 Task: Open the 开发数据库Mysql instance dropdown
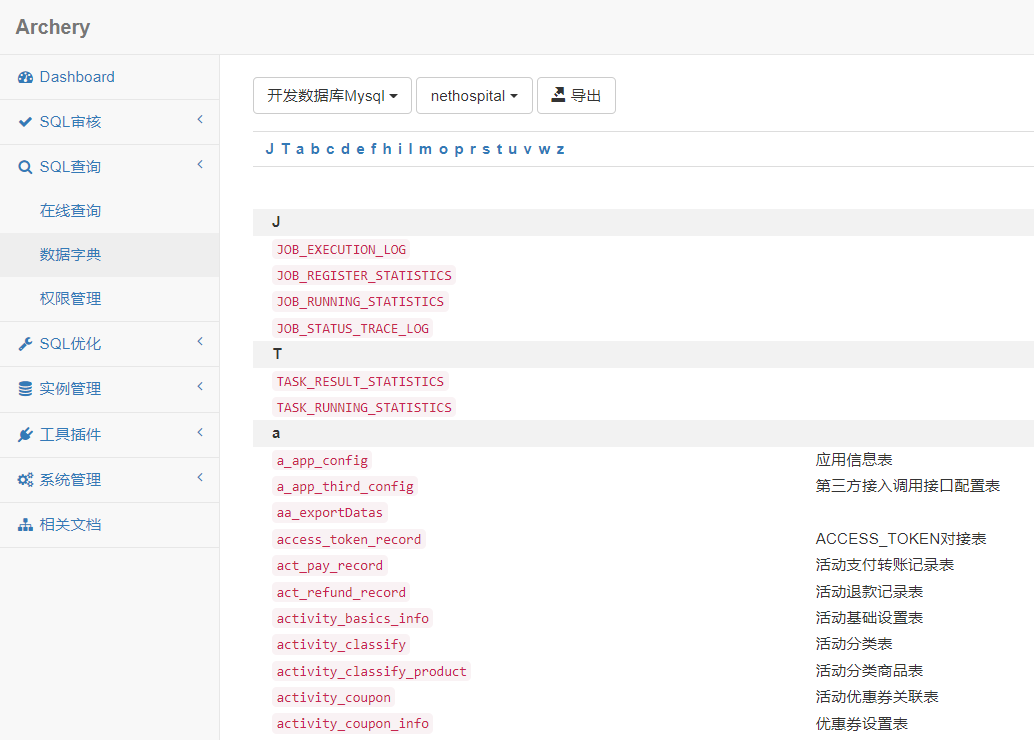tap(332, 96)
